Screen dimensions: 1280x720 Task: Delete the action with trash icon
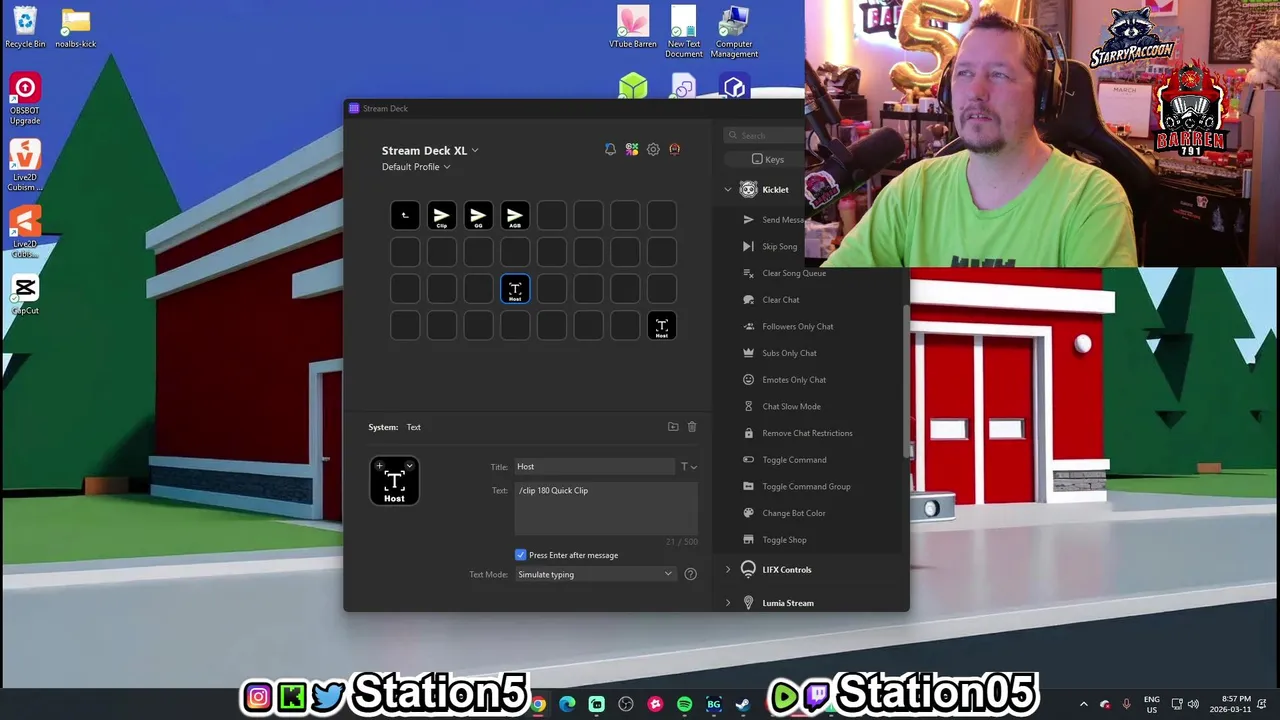pyautogui.click(x=692, y=427)
